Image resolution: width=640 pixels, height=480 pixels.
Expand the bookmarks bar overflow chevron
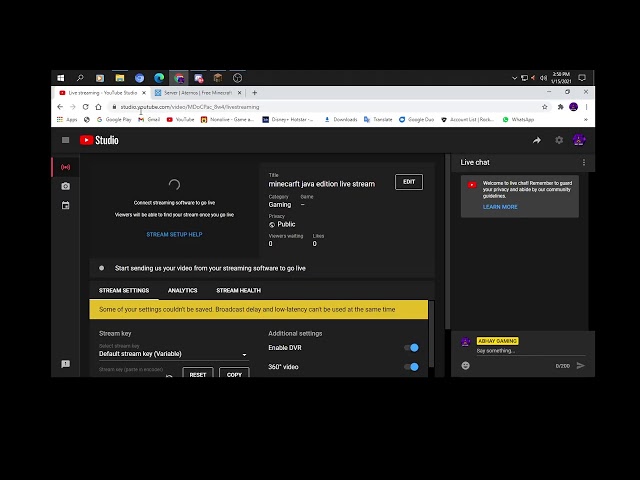[x=586, y=120]
